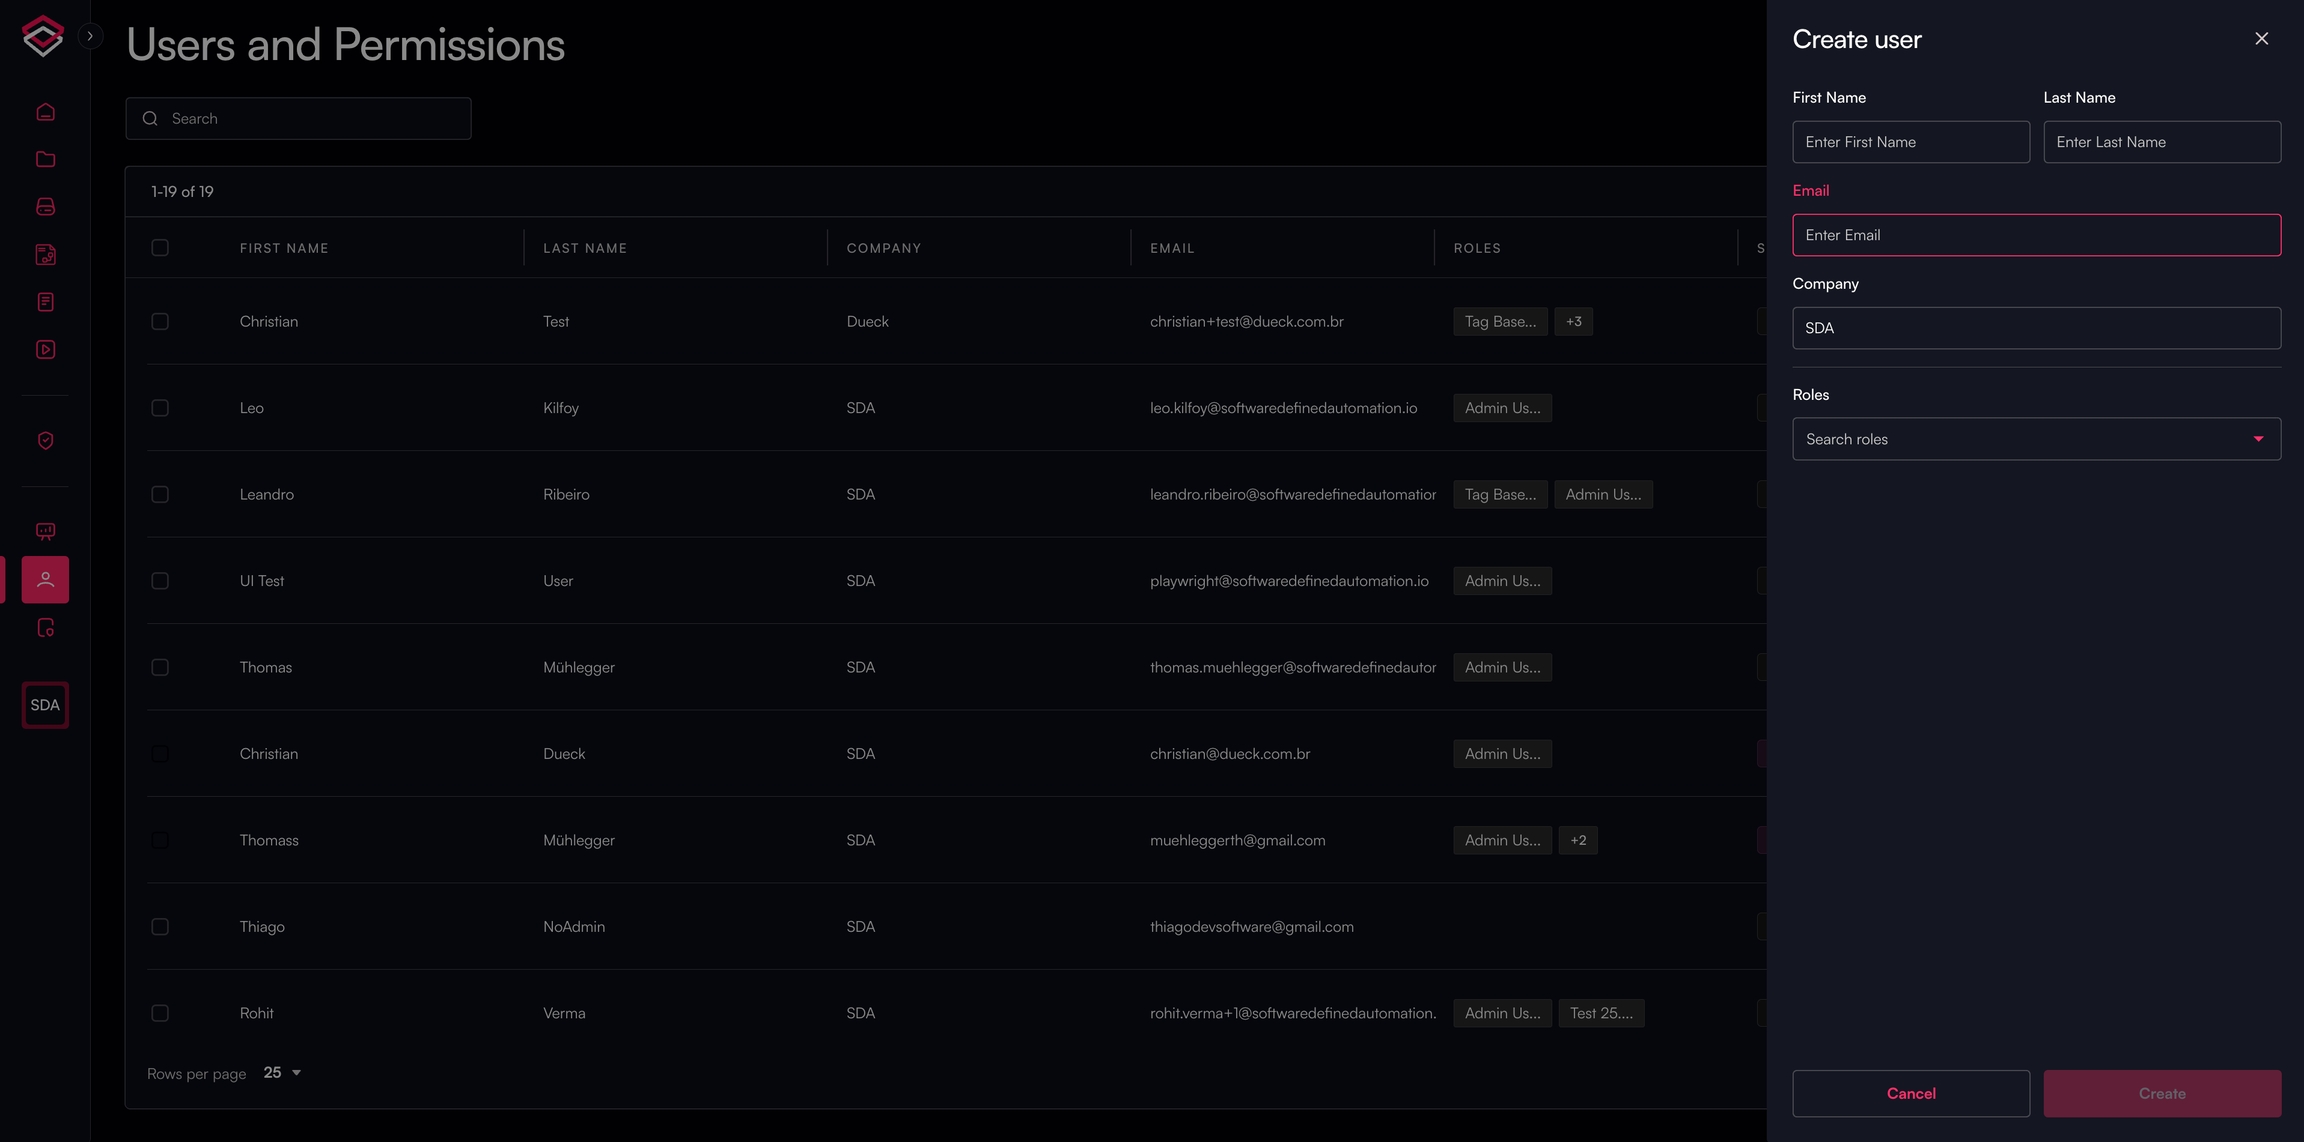Toggle the select-all checkbox in table header
2304x1142 pixels.
tap(160, 248)
